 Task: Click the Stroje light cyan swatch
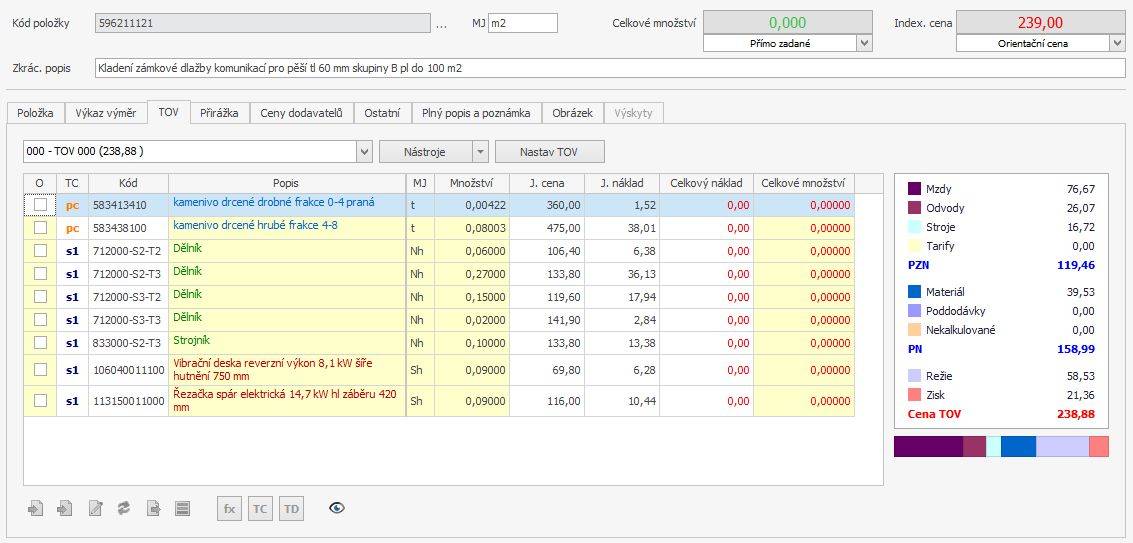tap(914, 227)
